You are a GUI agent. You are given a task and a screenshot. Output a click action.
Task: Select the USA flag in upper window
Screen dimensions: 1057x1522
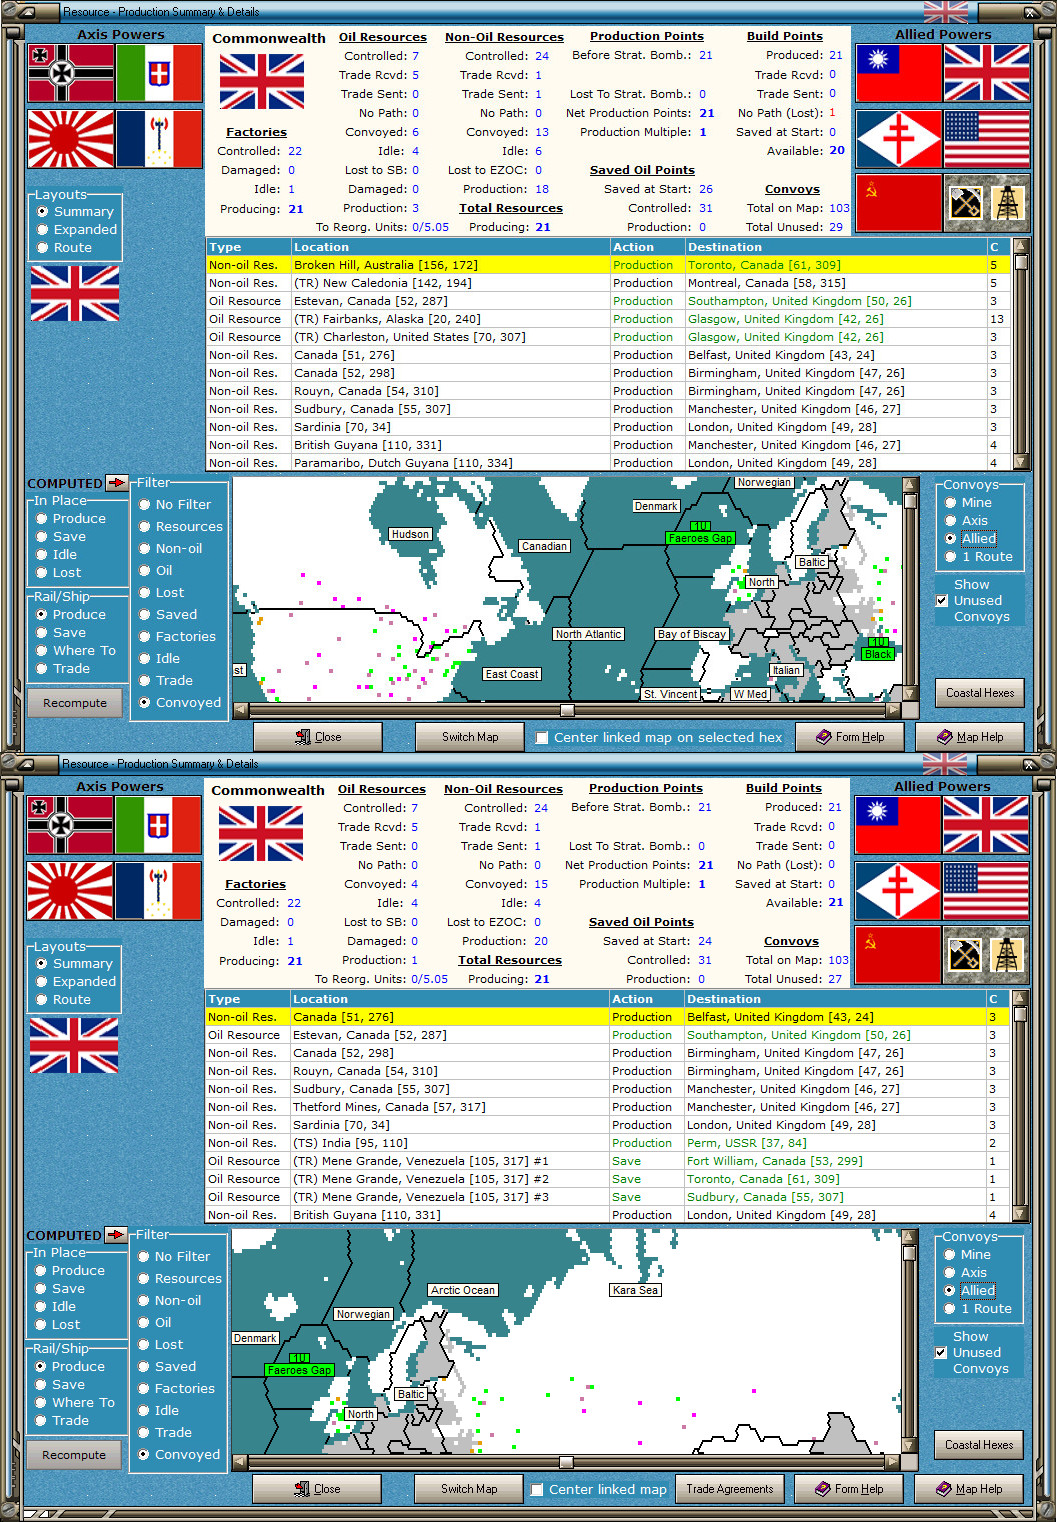[986, 138]
